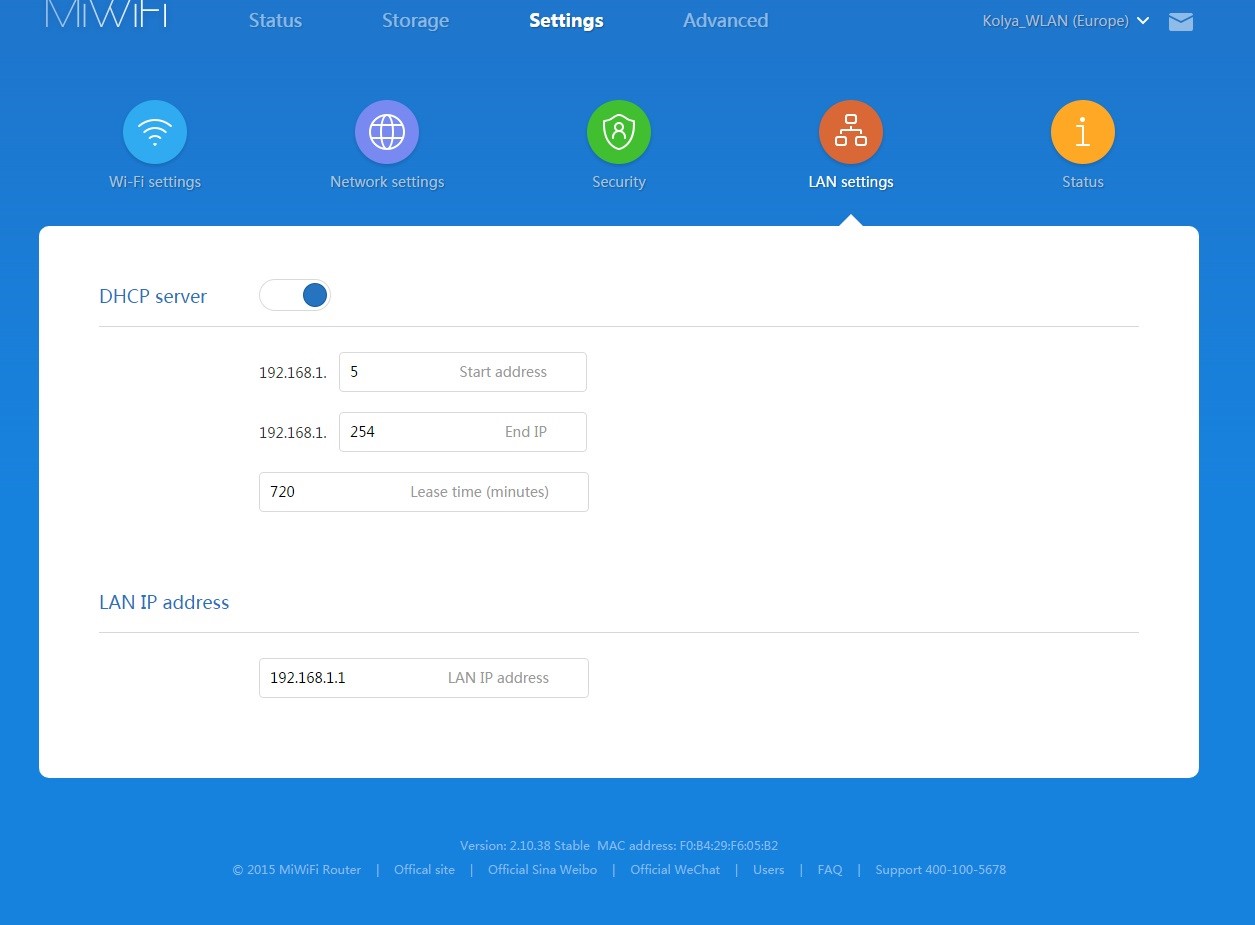Expand the Kolya_WLAN (Europe) dropdown
The height and width of the screenshot is (925, 1255).
(x=1066, y=21)
